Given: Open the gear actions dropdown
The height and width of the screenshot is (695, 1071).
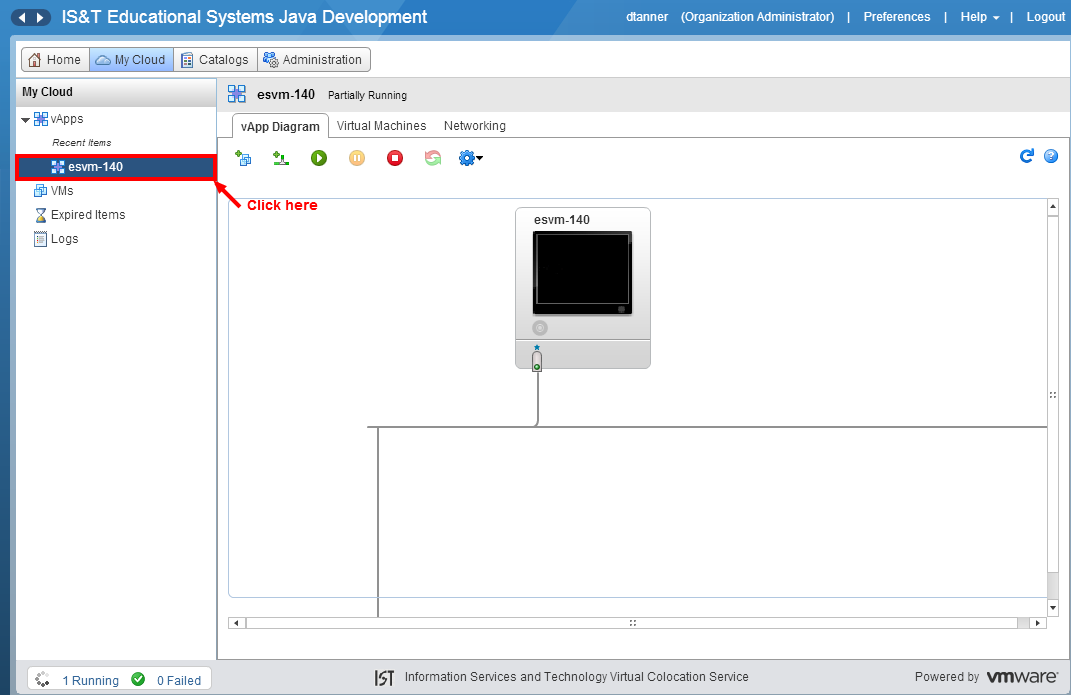Looking at the screenshot, I should pyautogui.click(x=470, y=158).
